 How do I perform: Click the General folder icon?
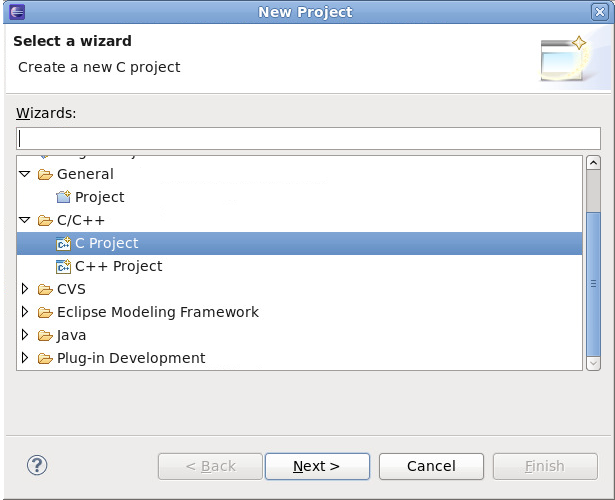tap(45, 174)
